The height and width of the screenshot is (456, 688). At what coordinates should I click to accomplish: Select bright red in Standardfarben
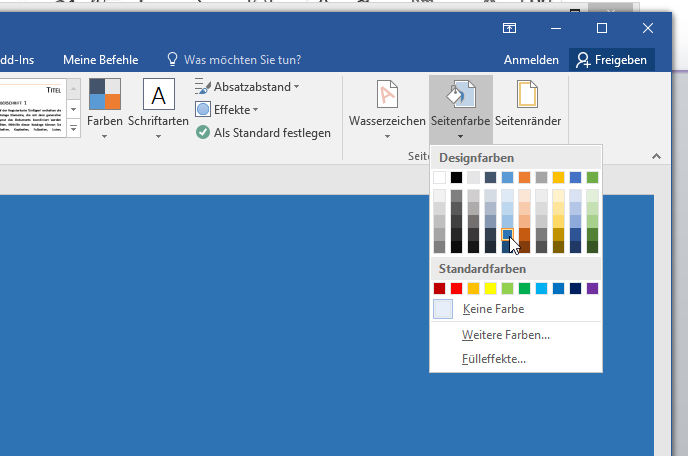(x=456, y=288)
